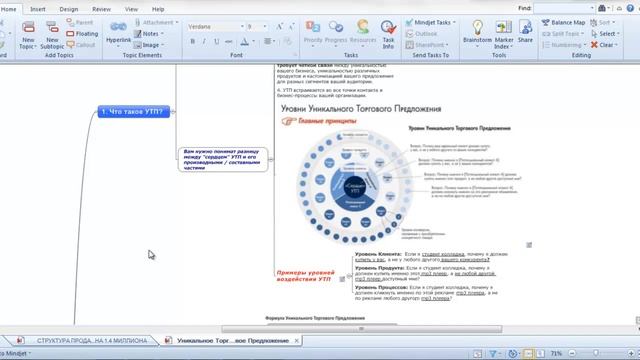Shrink the font size

coord(291,27)
